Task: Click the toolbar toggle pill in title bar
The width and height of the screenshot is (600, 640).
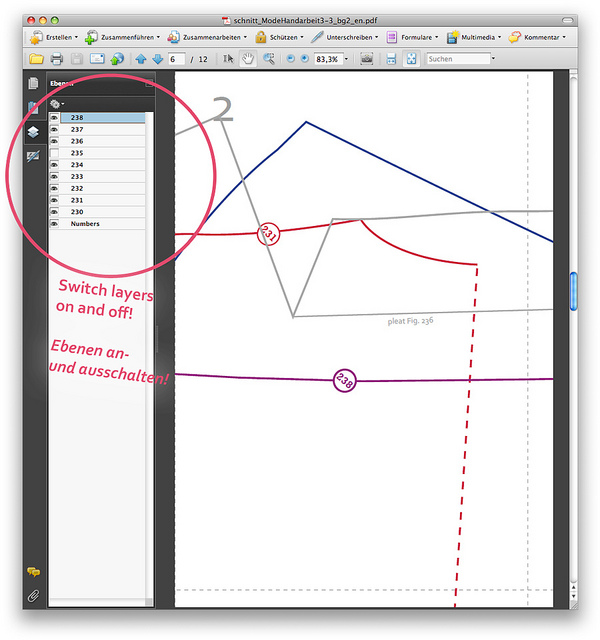Action: 567,20
